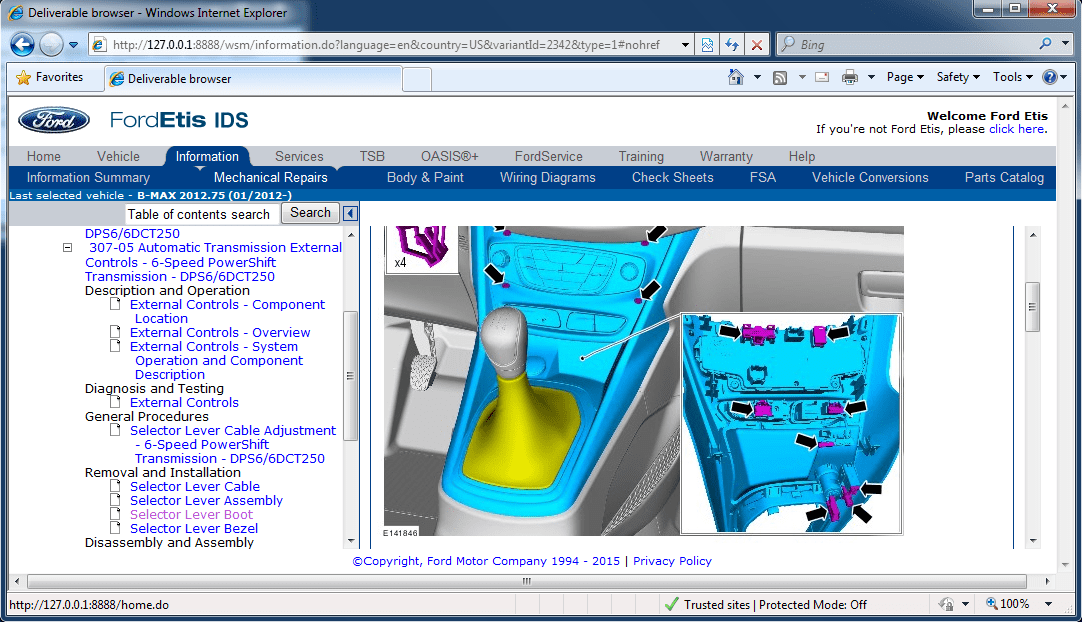Open External Controls - Component Location
The height and width of the screenshot is (622, 1082).
(227, 311)
